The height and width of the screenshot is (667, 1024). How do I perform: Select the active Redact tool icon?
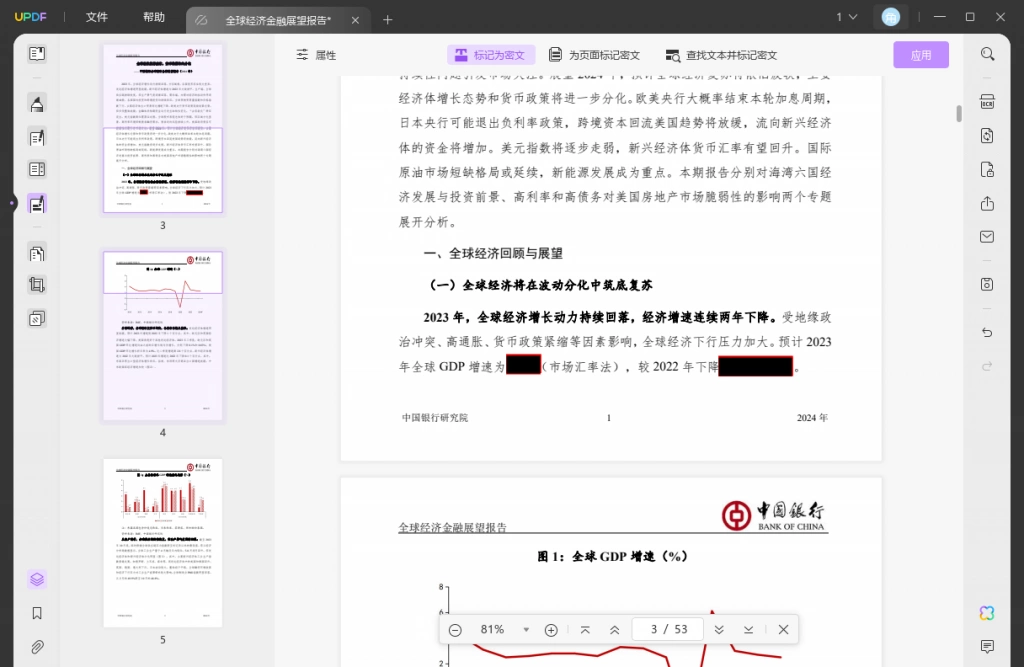pos(37,204)
